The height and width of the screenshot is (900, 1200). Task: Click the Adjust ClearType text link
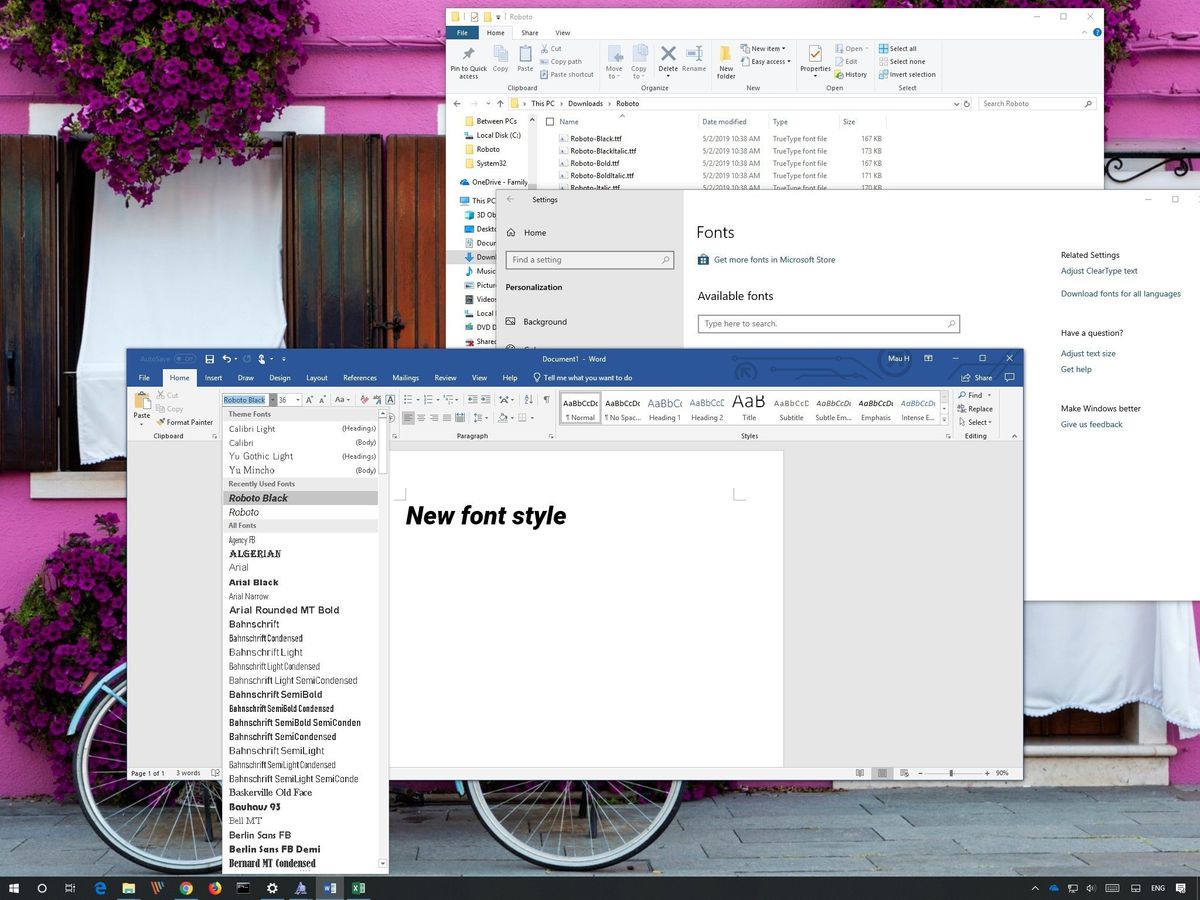(1099, 270)
